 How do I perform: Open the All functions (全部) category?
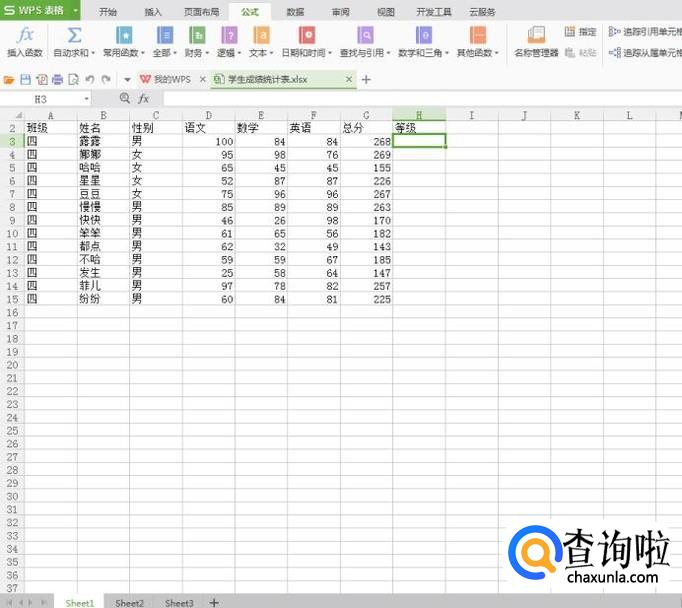(164, 42)
